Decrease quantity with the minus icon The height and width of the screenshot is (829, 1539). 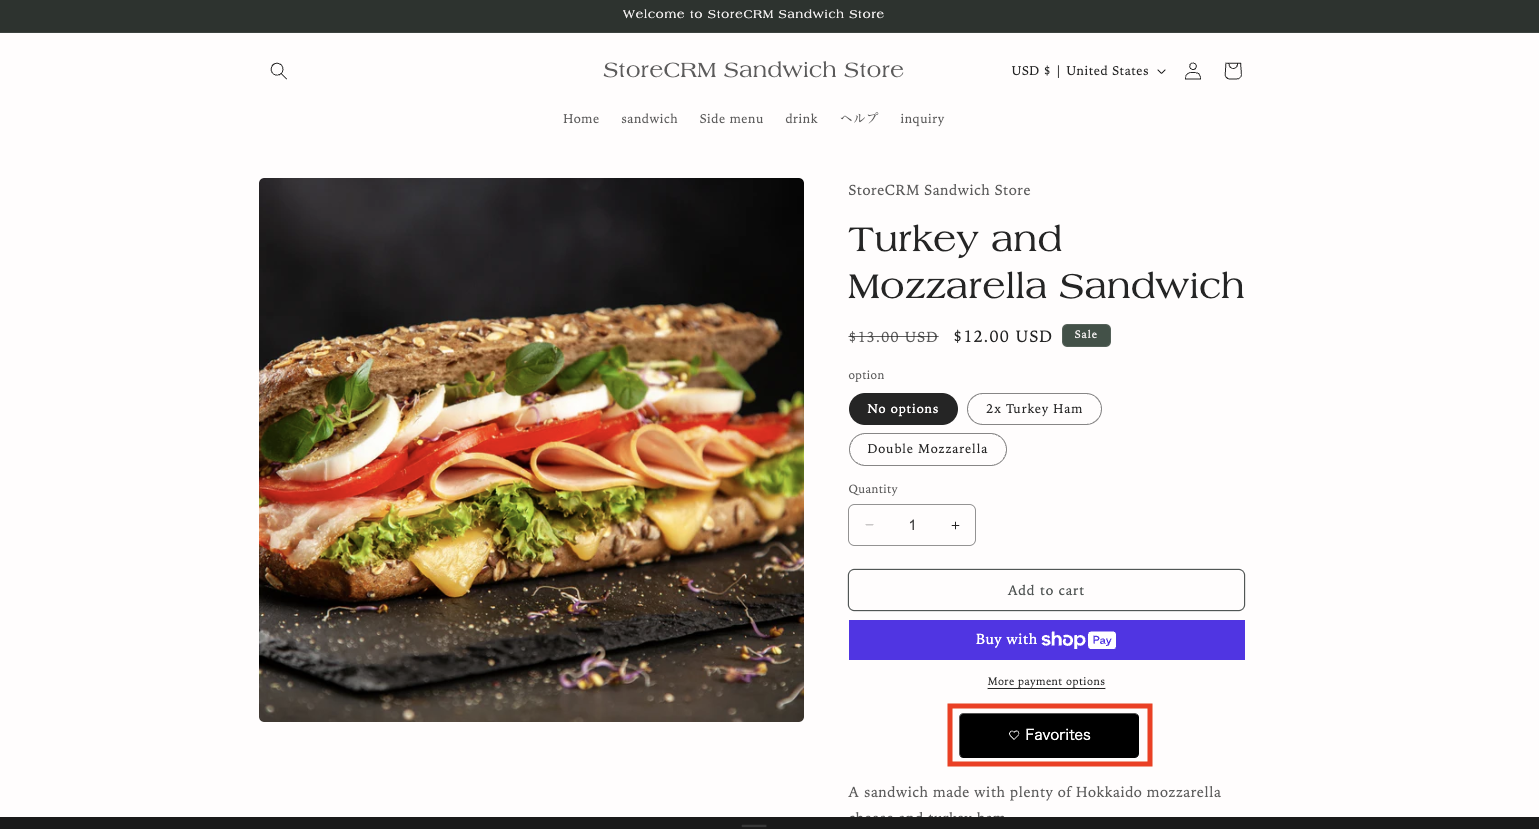(x=869, y=525)
